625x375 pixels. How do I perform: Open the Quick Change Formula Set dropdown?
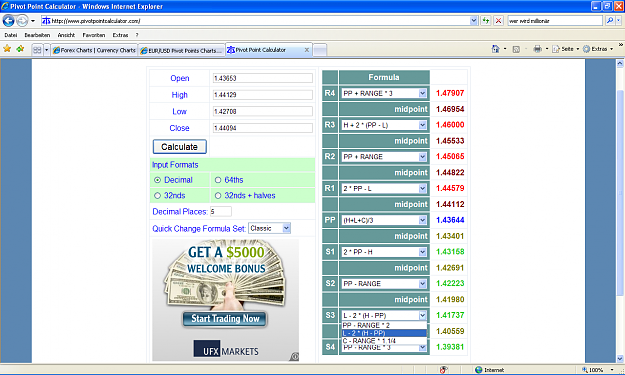[269, 228]
